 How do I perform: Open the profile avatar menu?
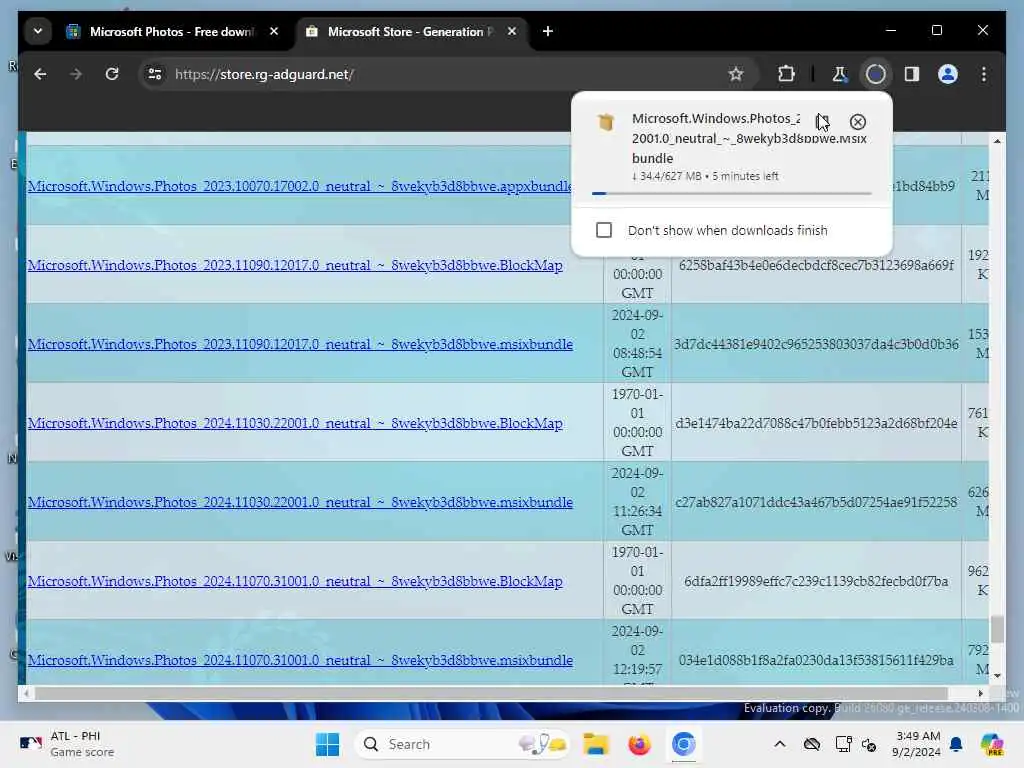[x=948, y=74]
